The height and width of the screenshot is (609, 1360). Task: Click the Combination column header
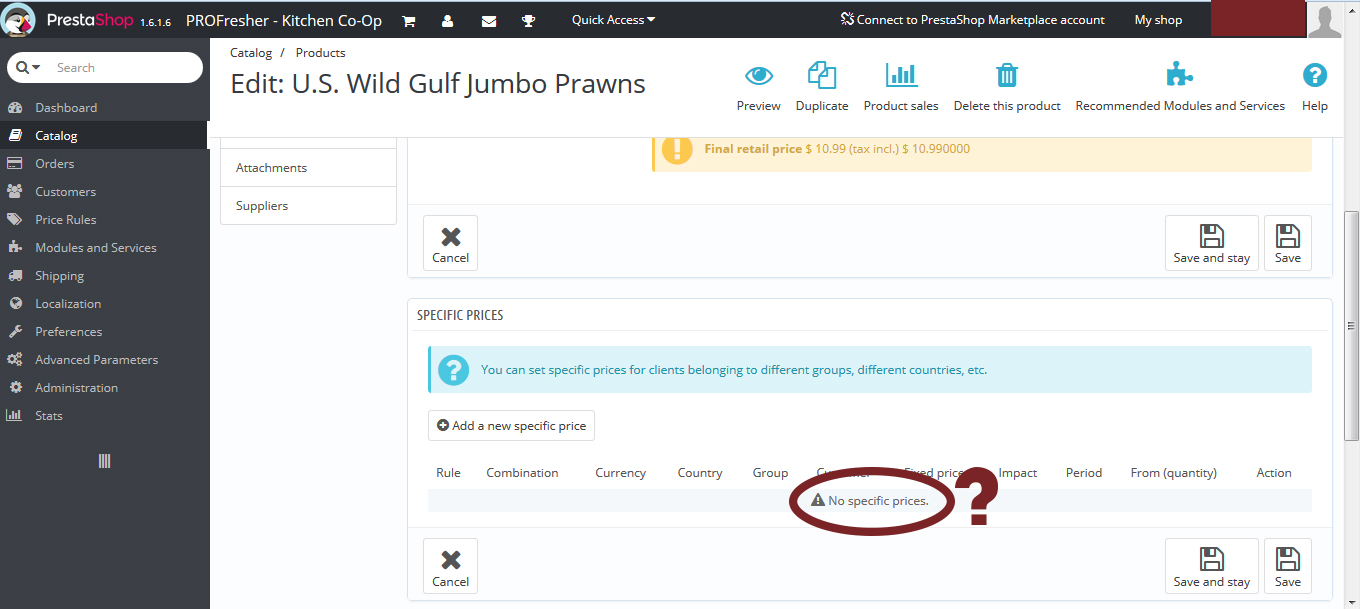coord(522,473)
